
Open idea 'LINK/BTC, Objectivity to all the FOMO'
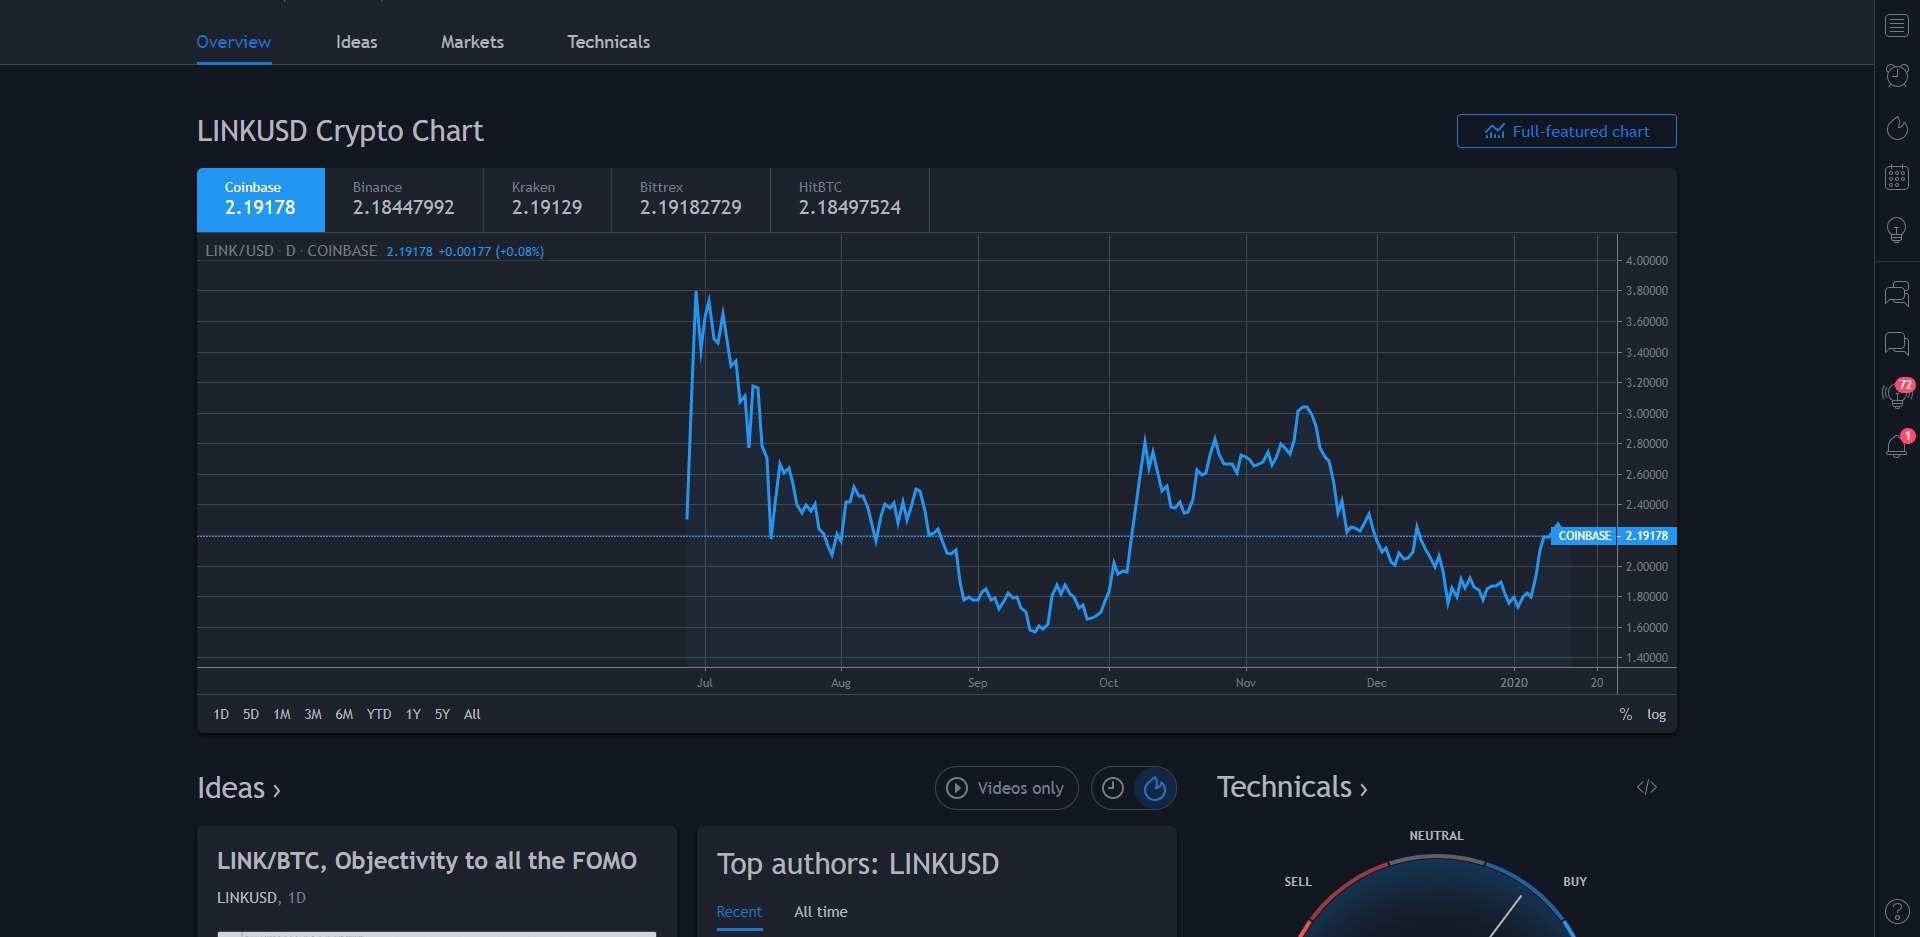(x=427, y=861)
